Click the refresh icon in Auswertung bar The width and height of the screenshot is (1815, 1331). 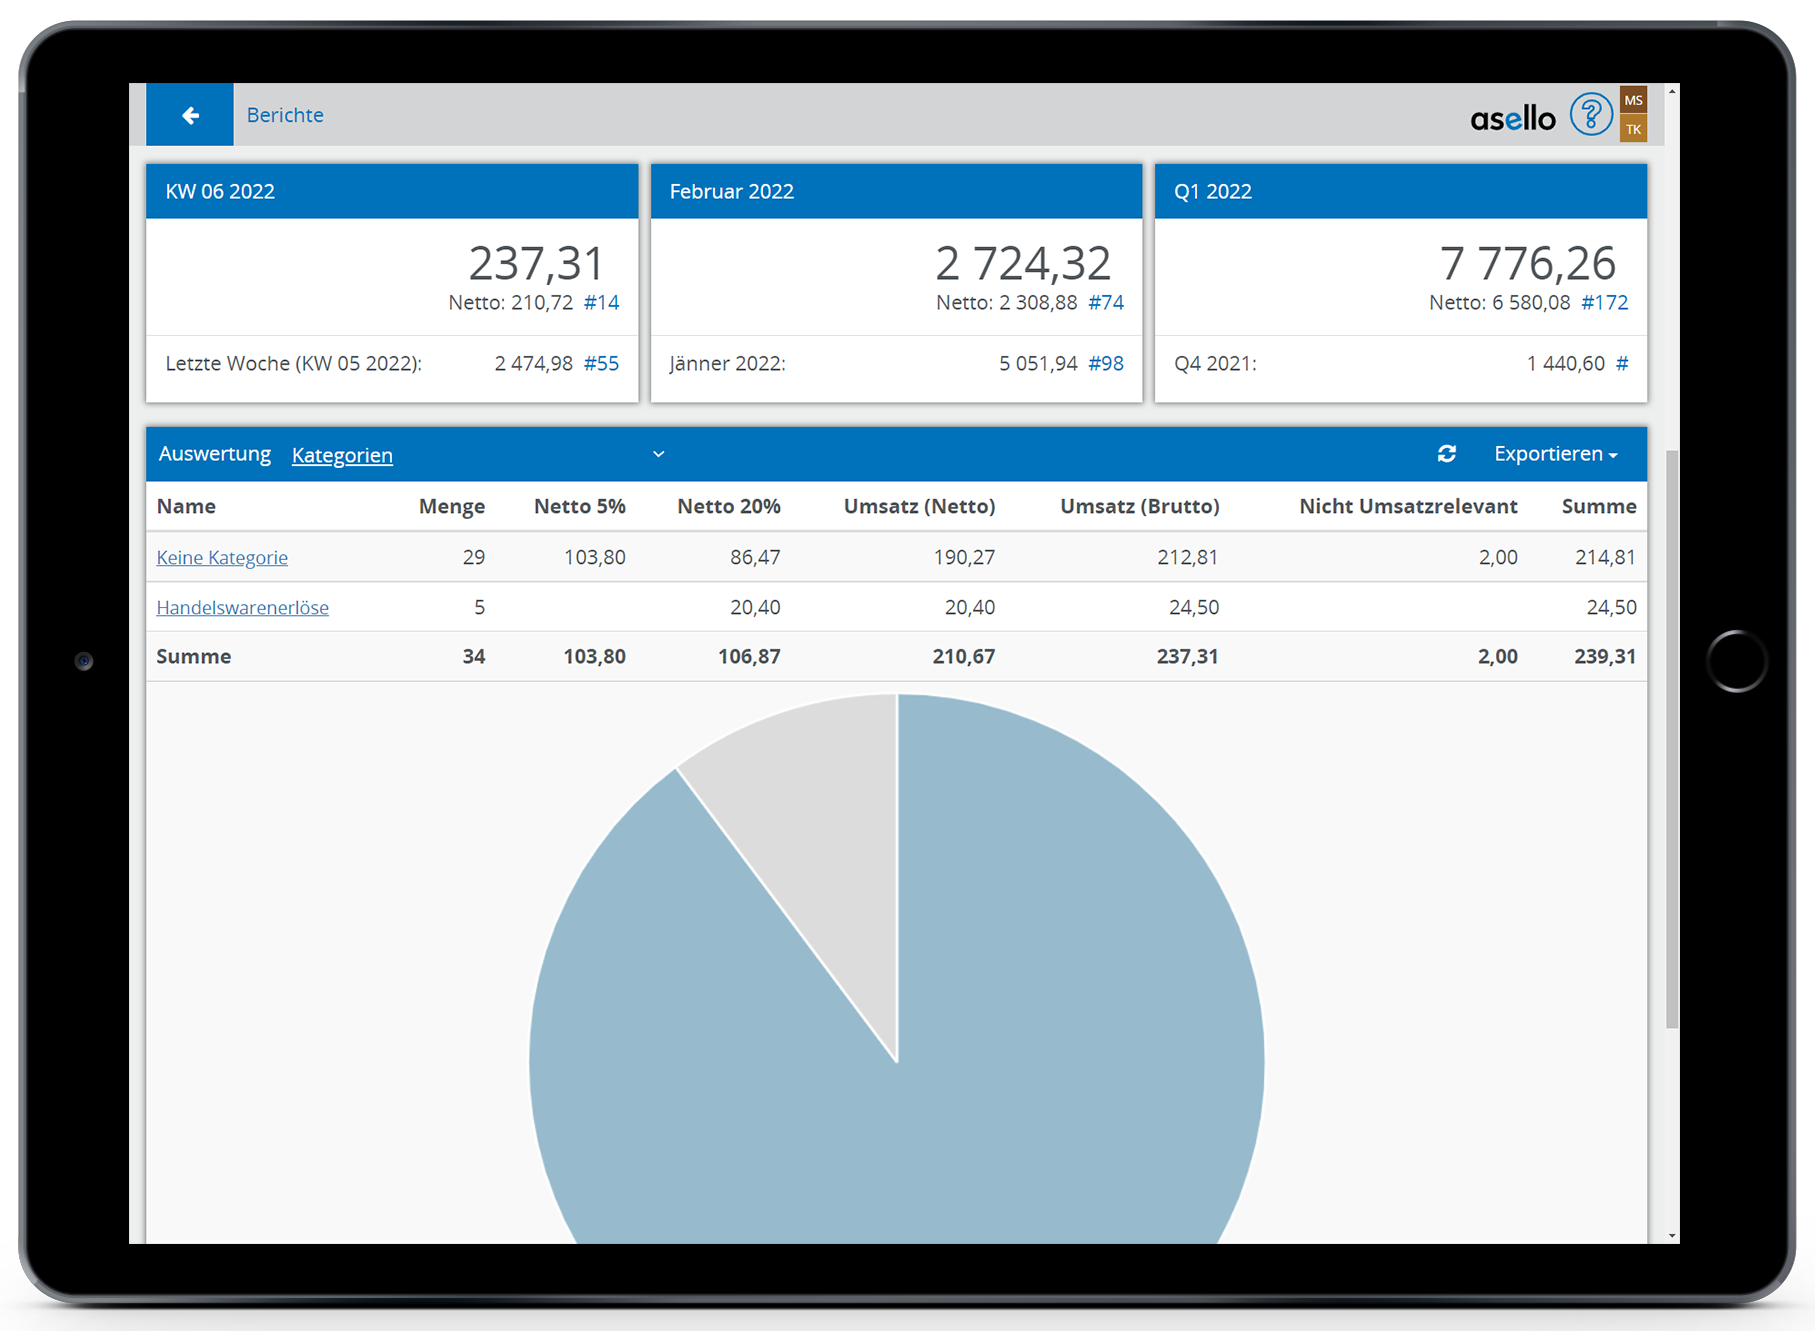[1446, 454]
